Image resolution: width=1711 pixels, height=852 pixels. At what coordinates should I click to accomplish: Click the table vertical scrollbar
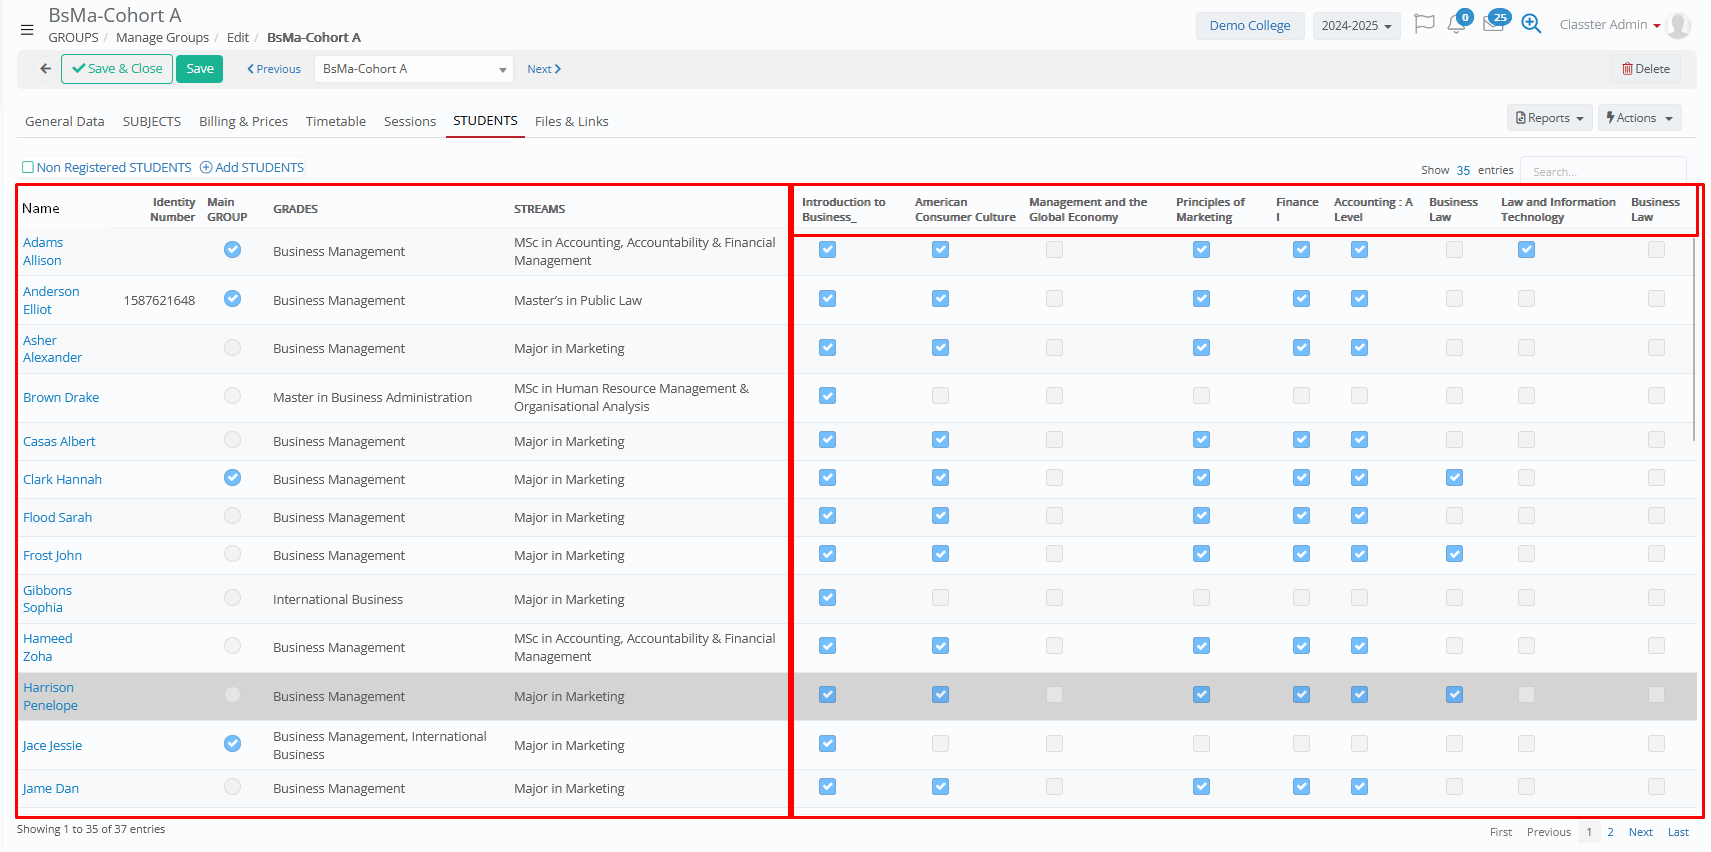(x=1695, y=340)
